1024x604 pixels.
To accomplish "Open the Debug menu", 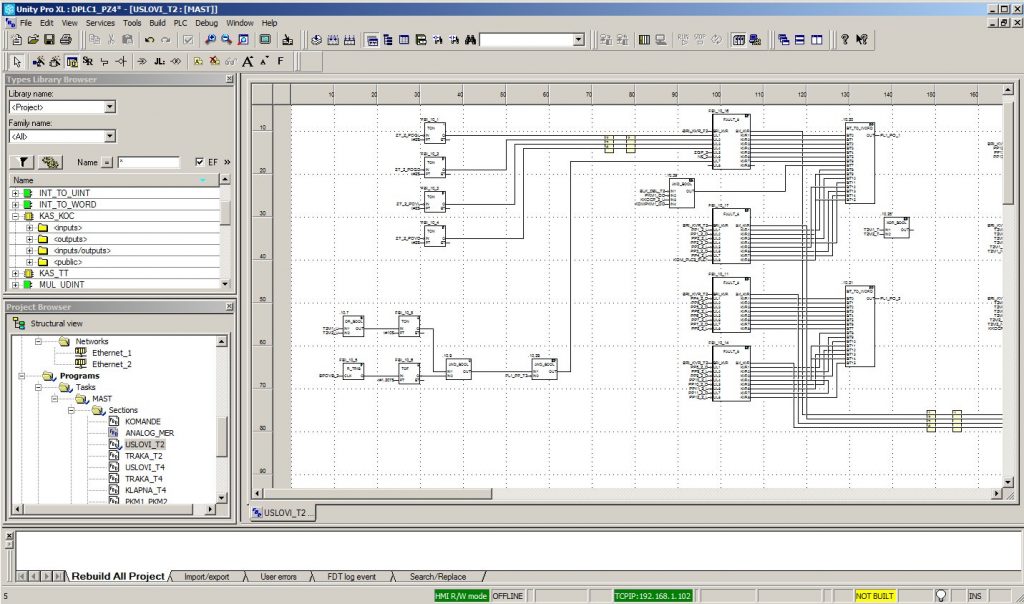I will point(206,22).
